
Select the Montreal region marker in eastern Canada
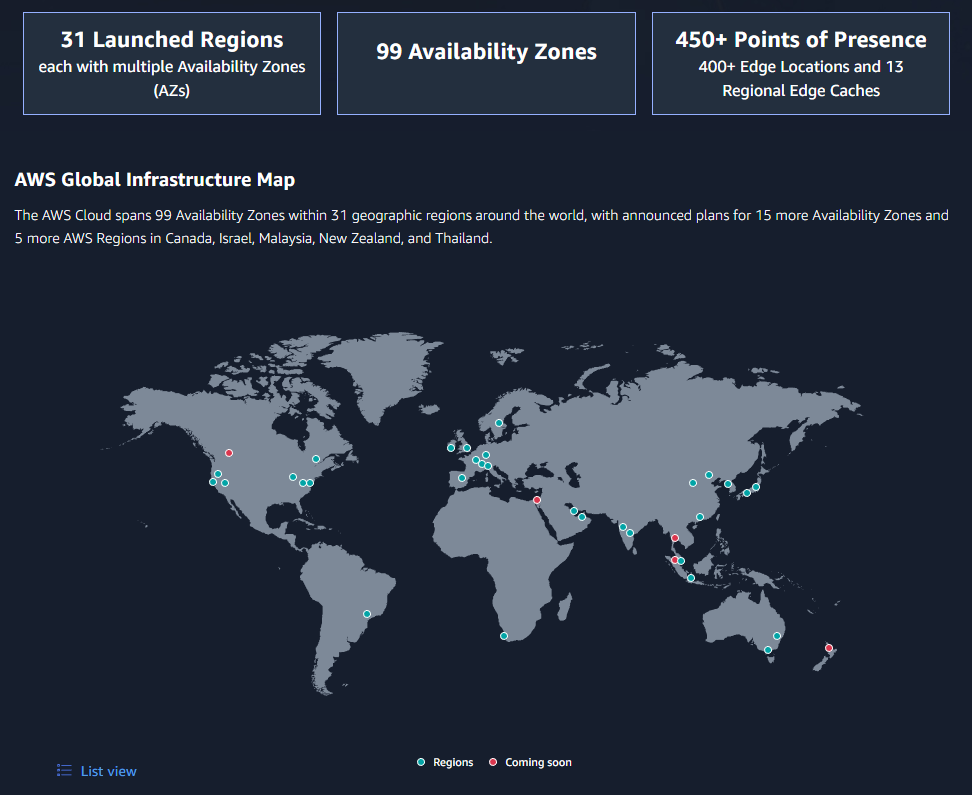click(x=316, y=459)
